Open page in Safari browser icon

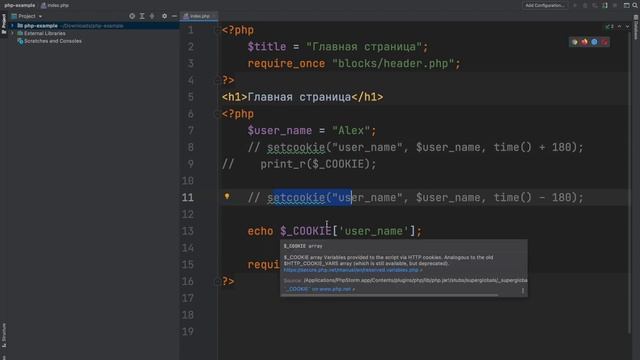594,42
